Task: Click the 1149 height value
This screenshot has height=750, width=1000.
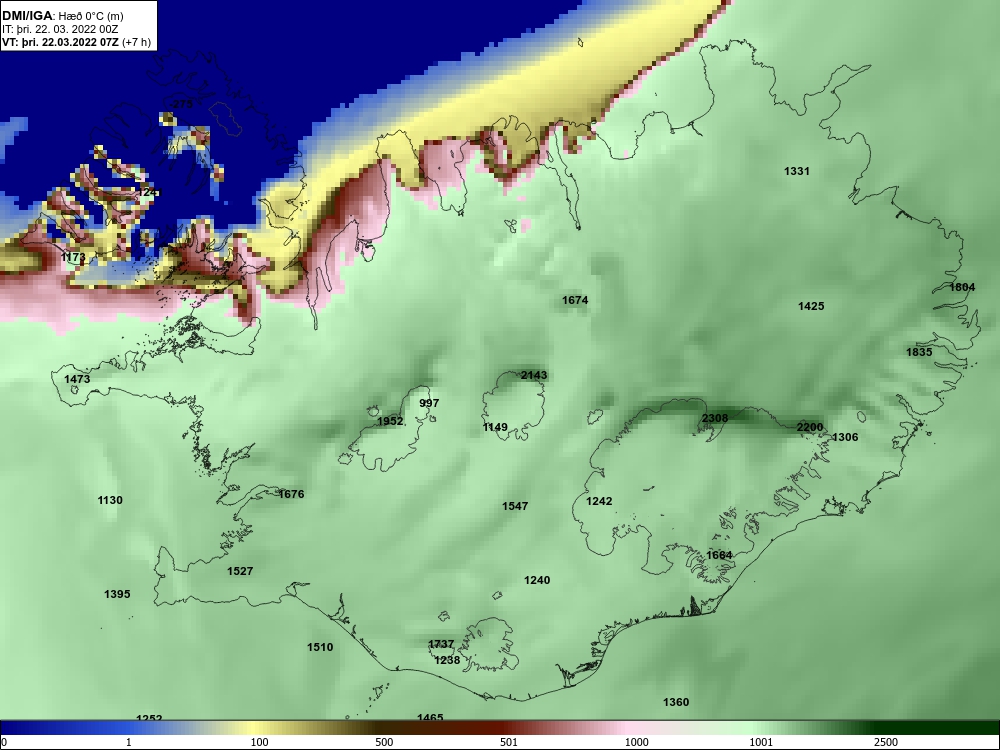Action: [495, 427]
